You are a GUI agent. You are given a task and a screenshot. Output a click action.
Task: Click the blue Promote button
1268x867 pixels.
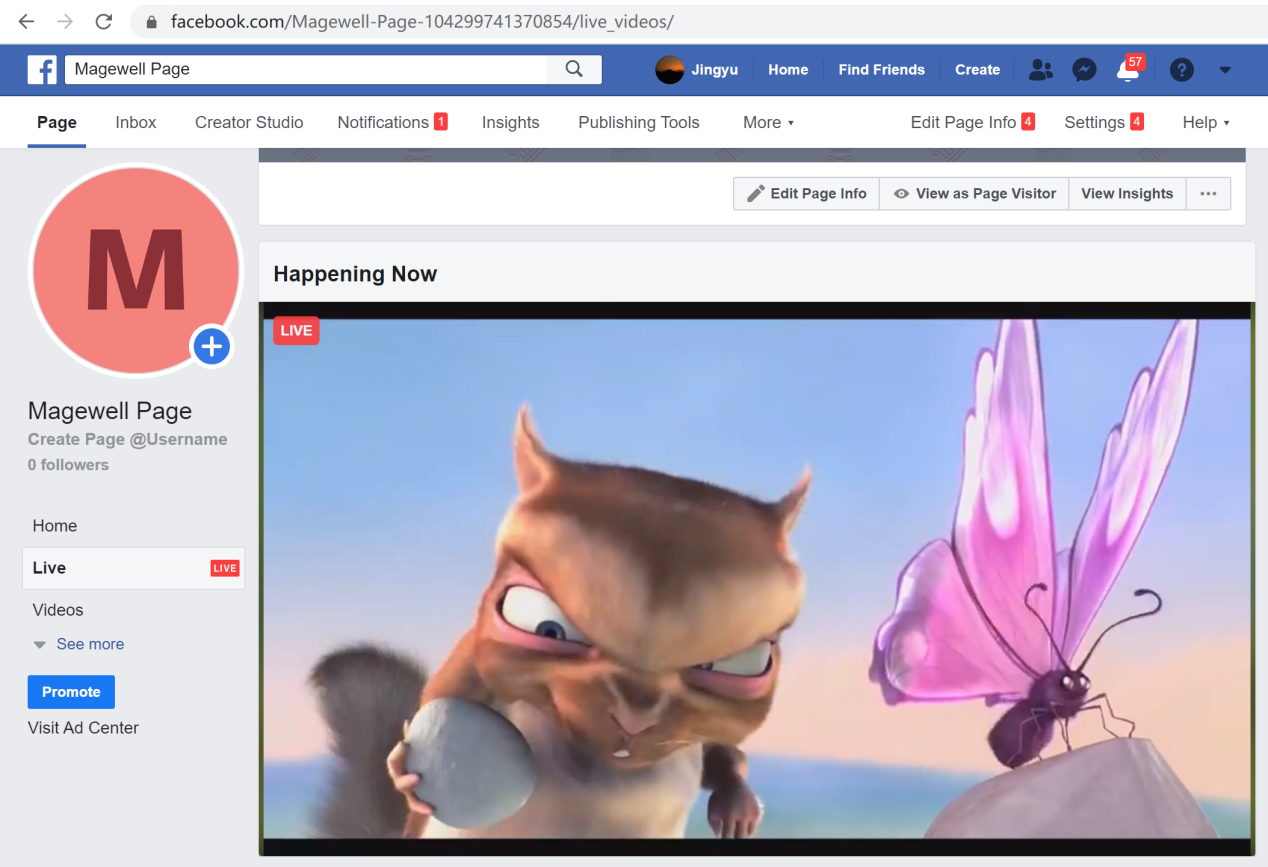click(71, 692)
